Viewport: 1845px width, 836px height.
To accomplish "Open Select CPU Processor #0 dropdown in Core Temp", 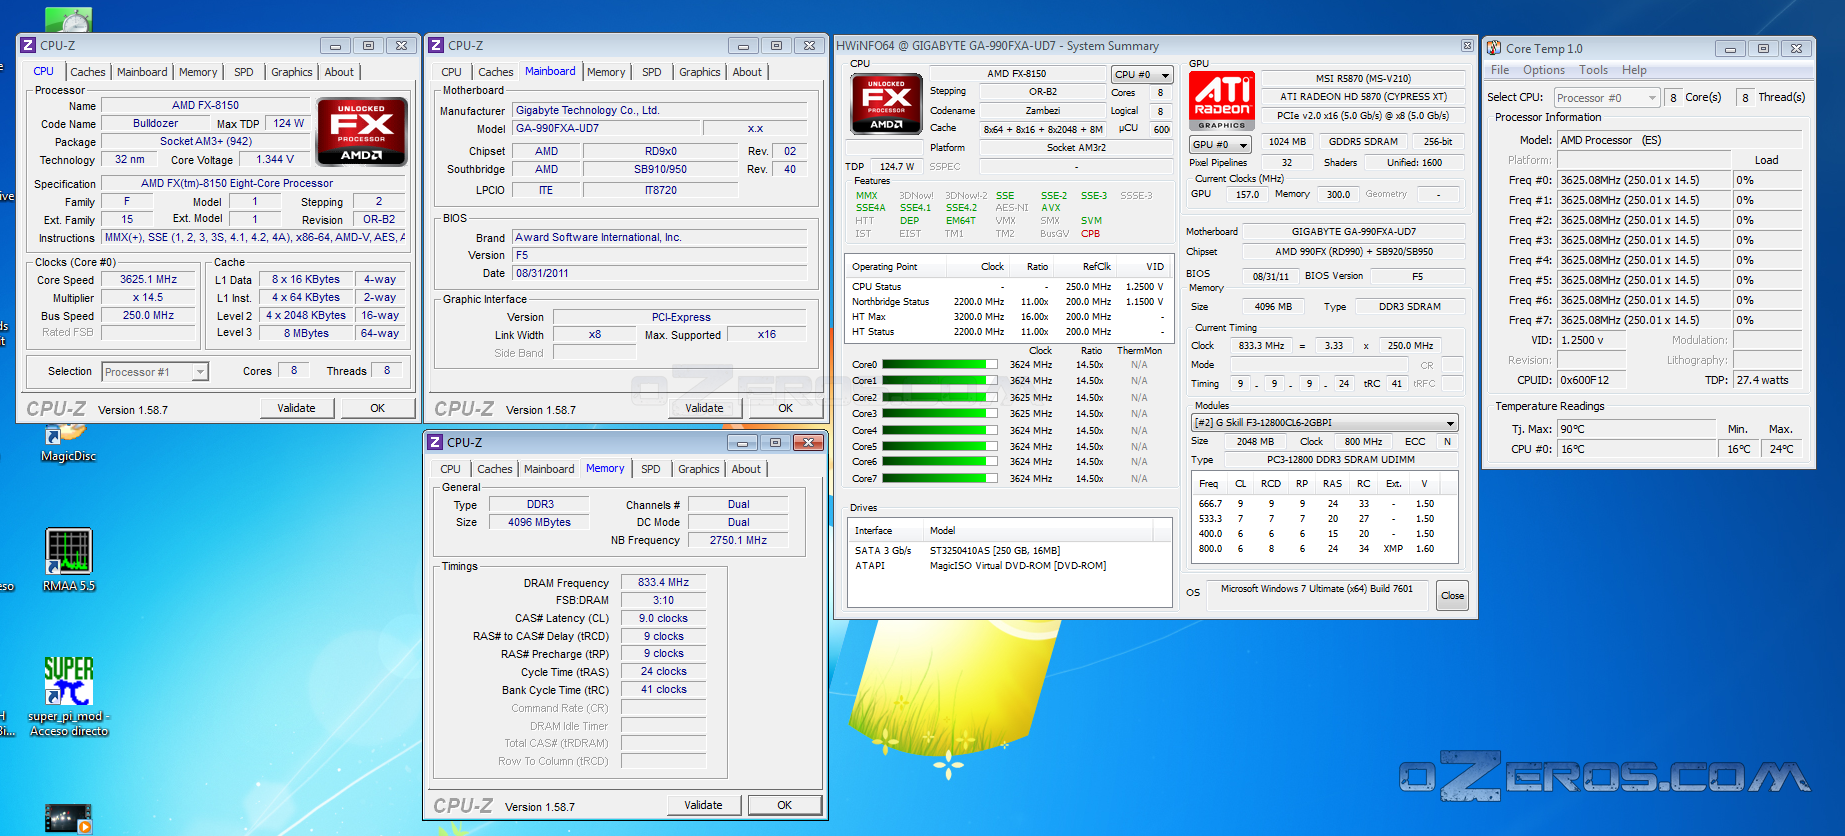I will click(1607, 98).
